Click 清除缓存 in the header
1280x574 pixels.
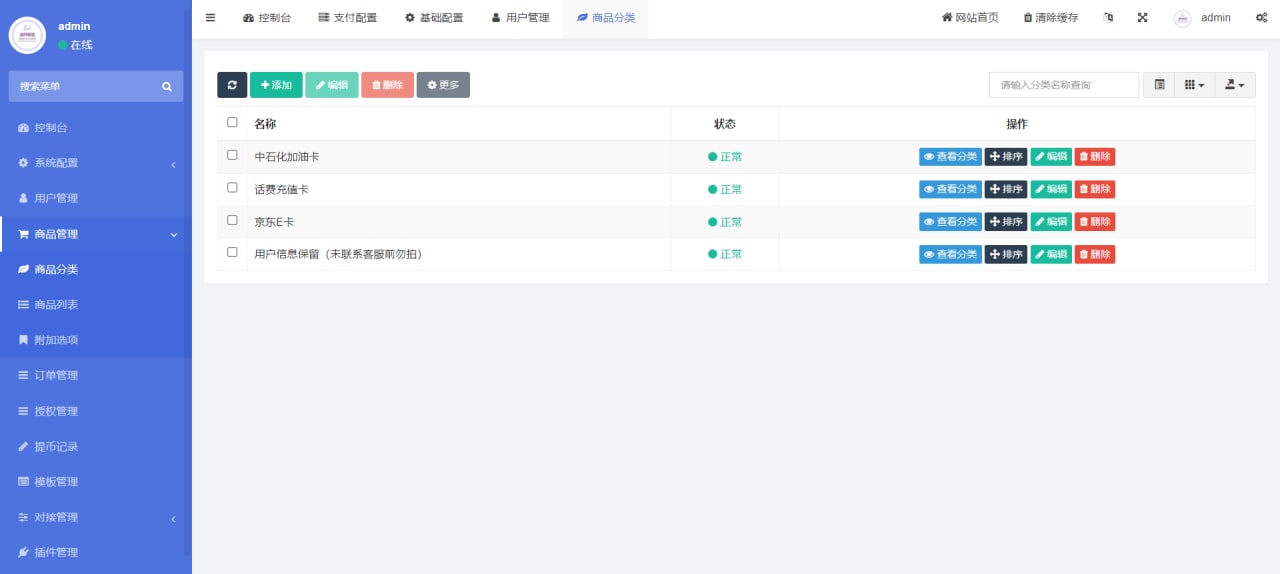tap(1051, 18)
